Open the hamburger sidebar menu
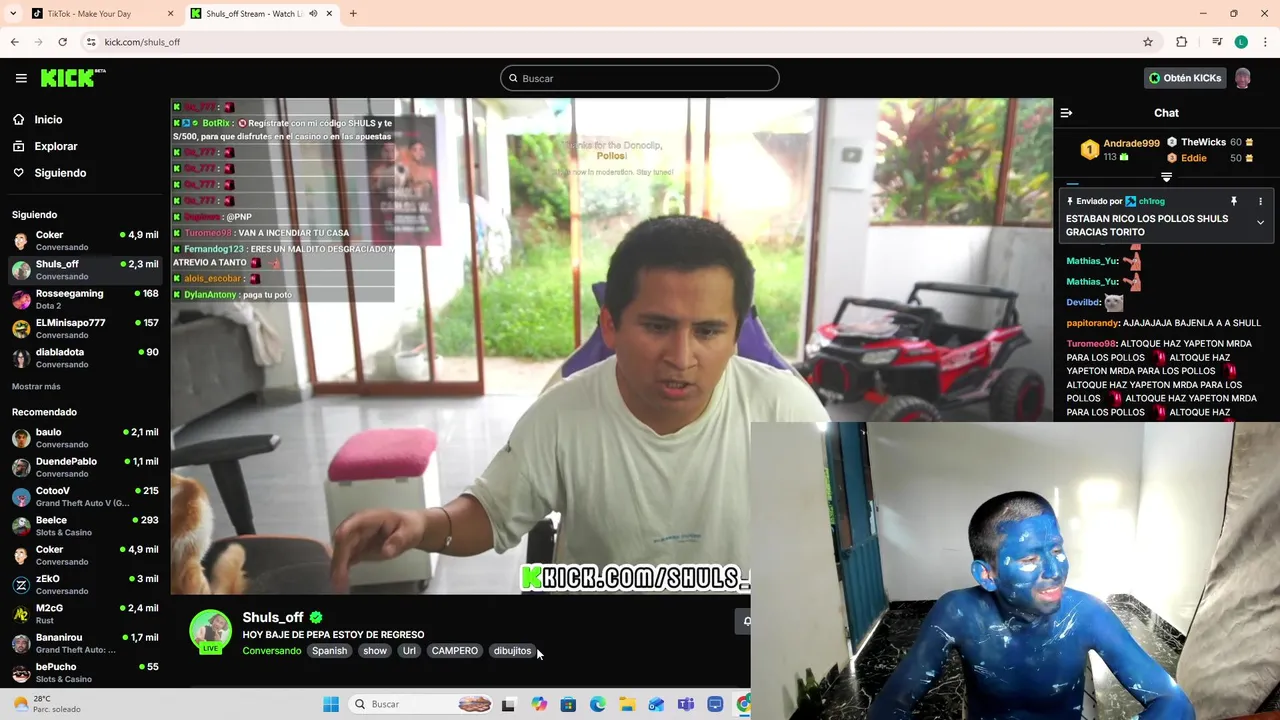 [21, 78]
